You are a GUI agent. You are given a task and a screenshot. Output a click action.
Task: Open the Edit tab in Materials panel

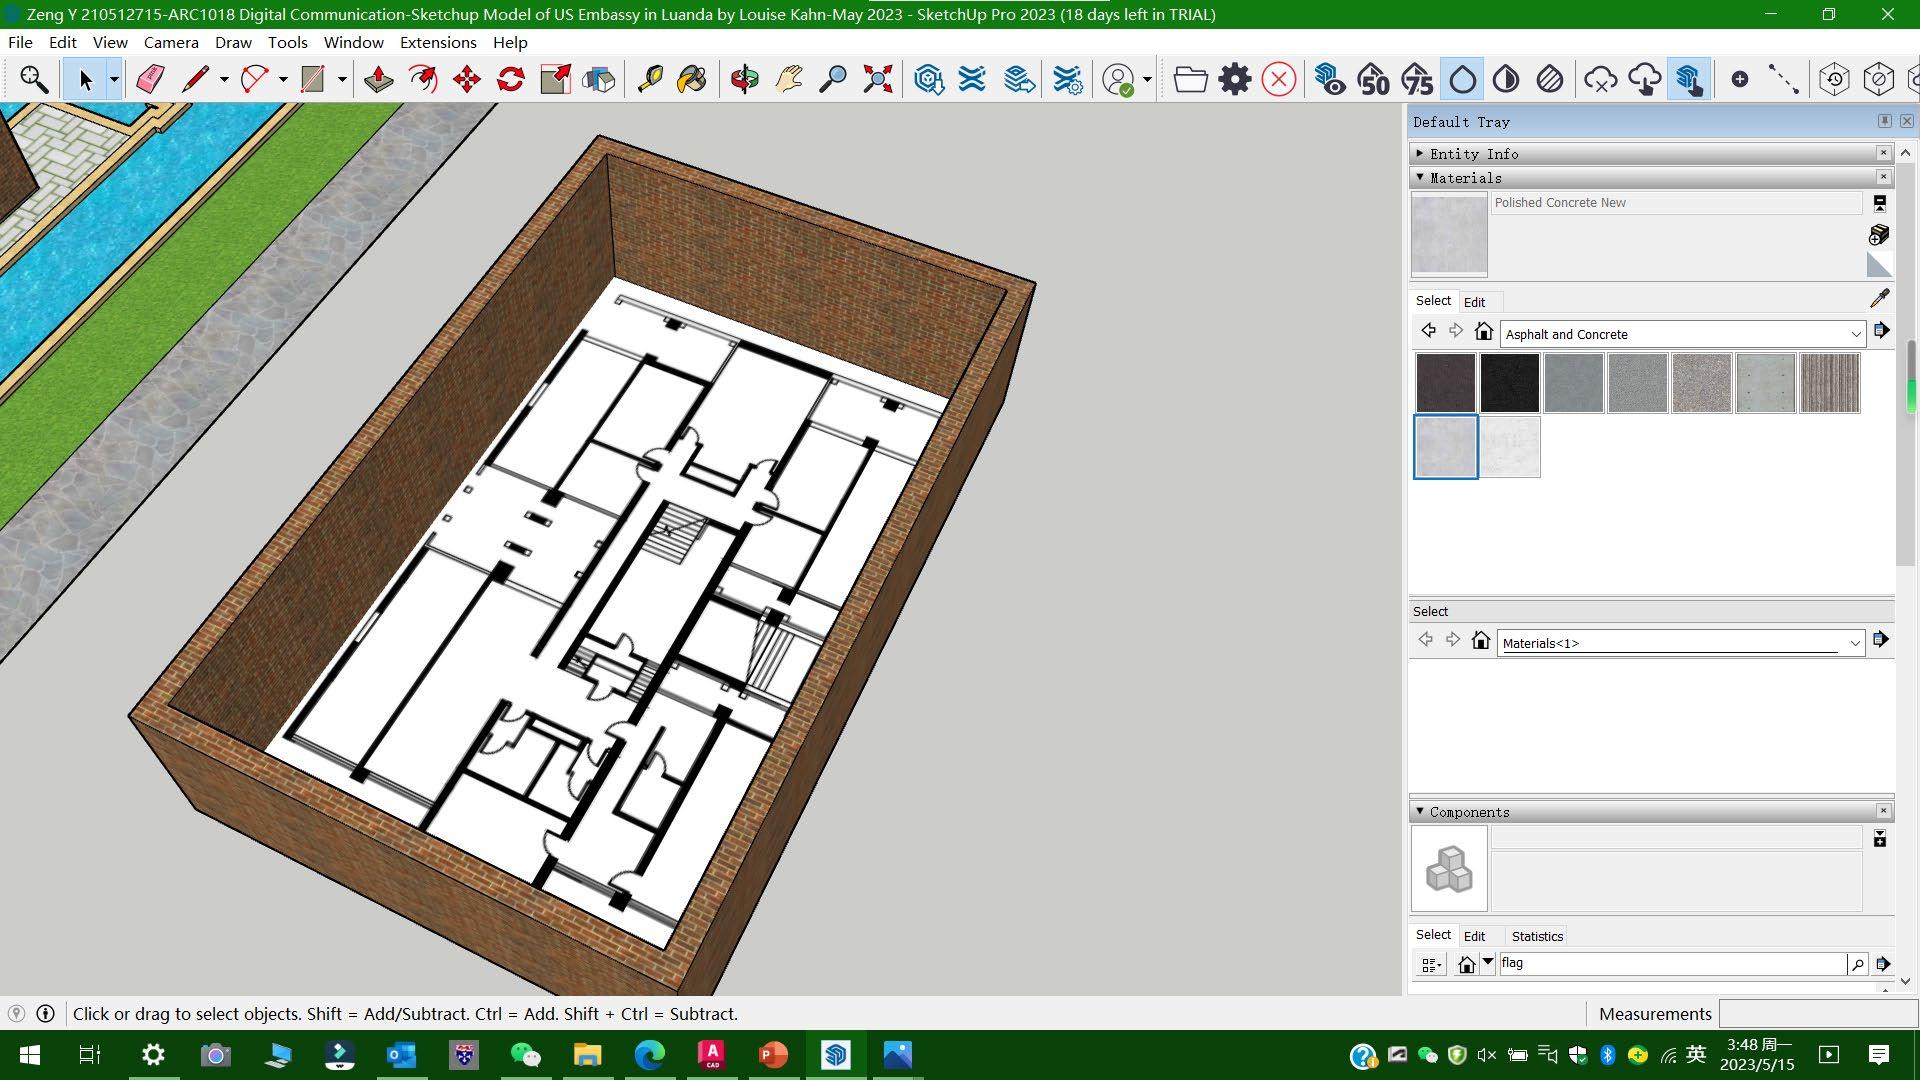tap(1474, 302)
